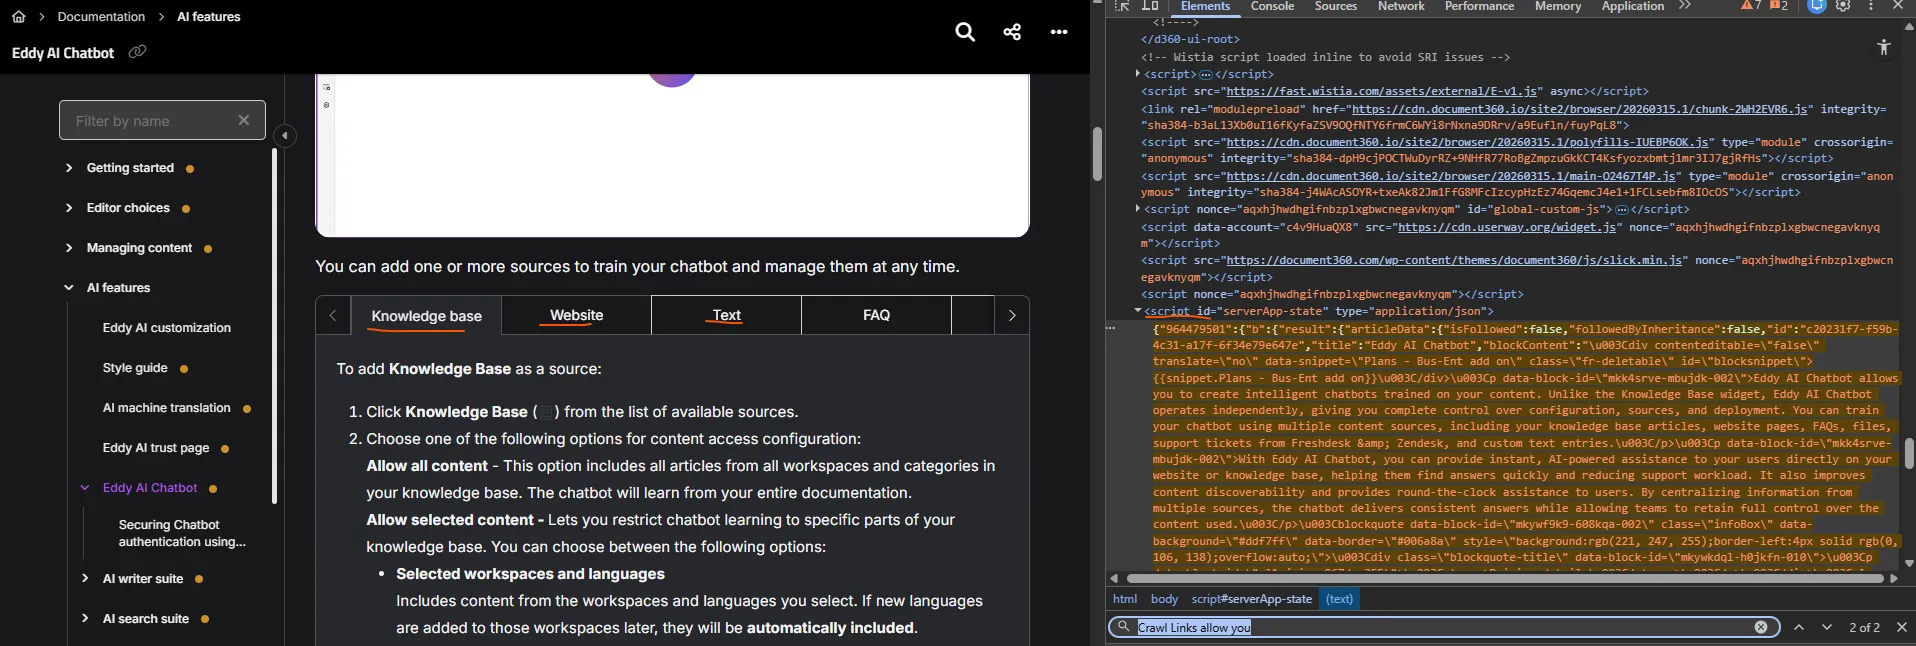Clear the Filter by name field
Screen dimensions: 1916x646
click(244, 120)
